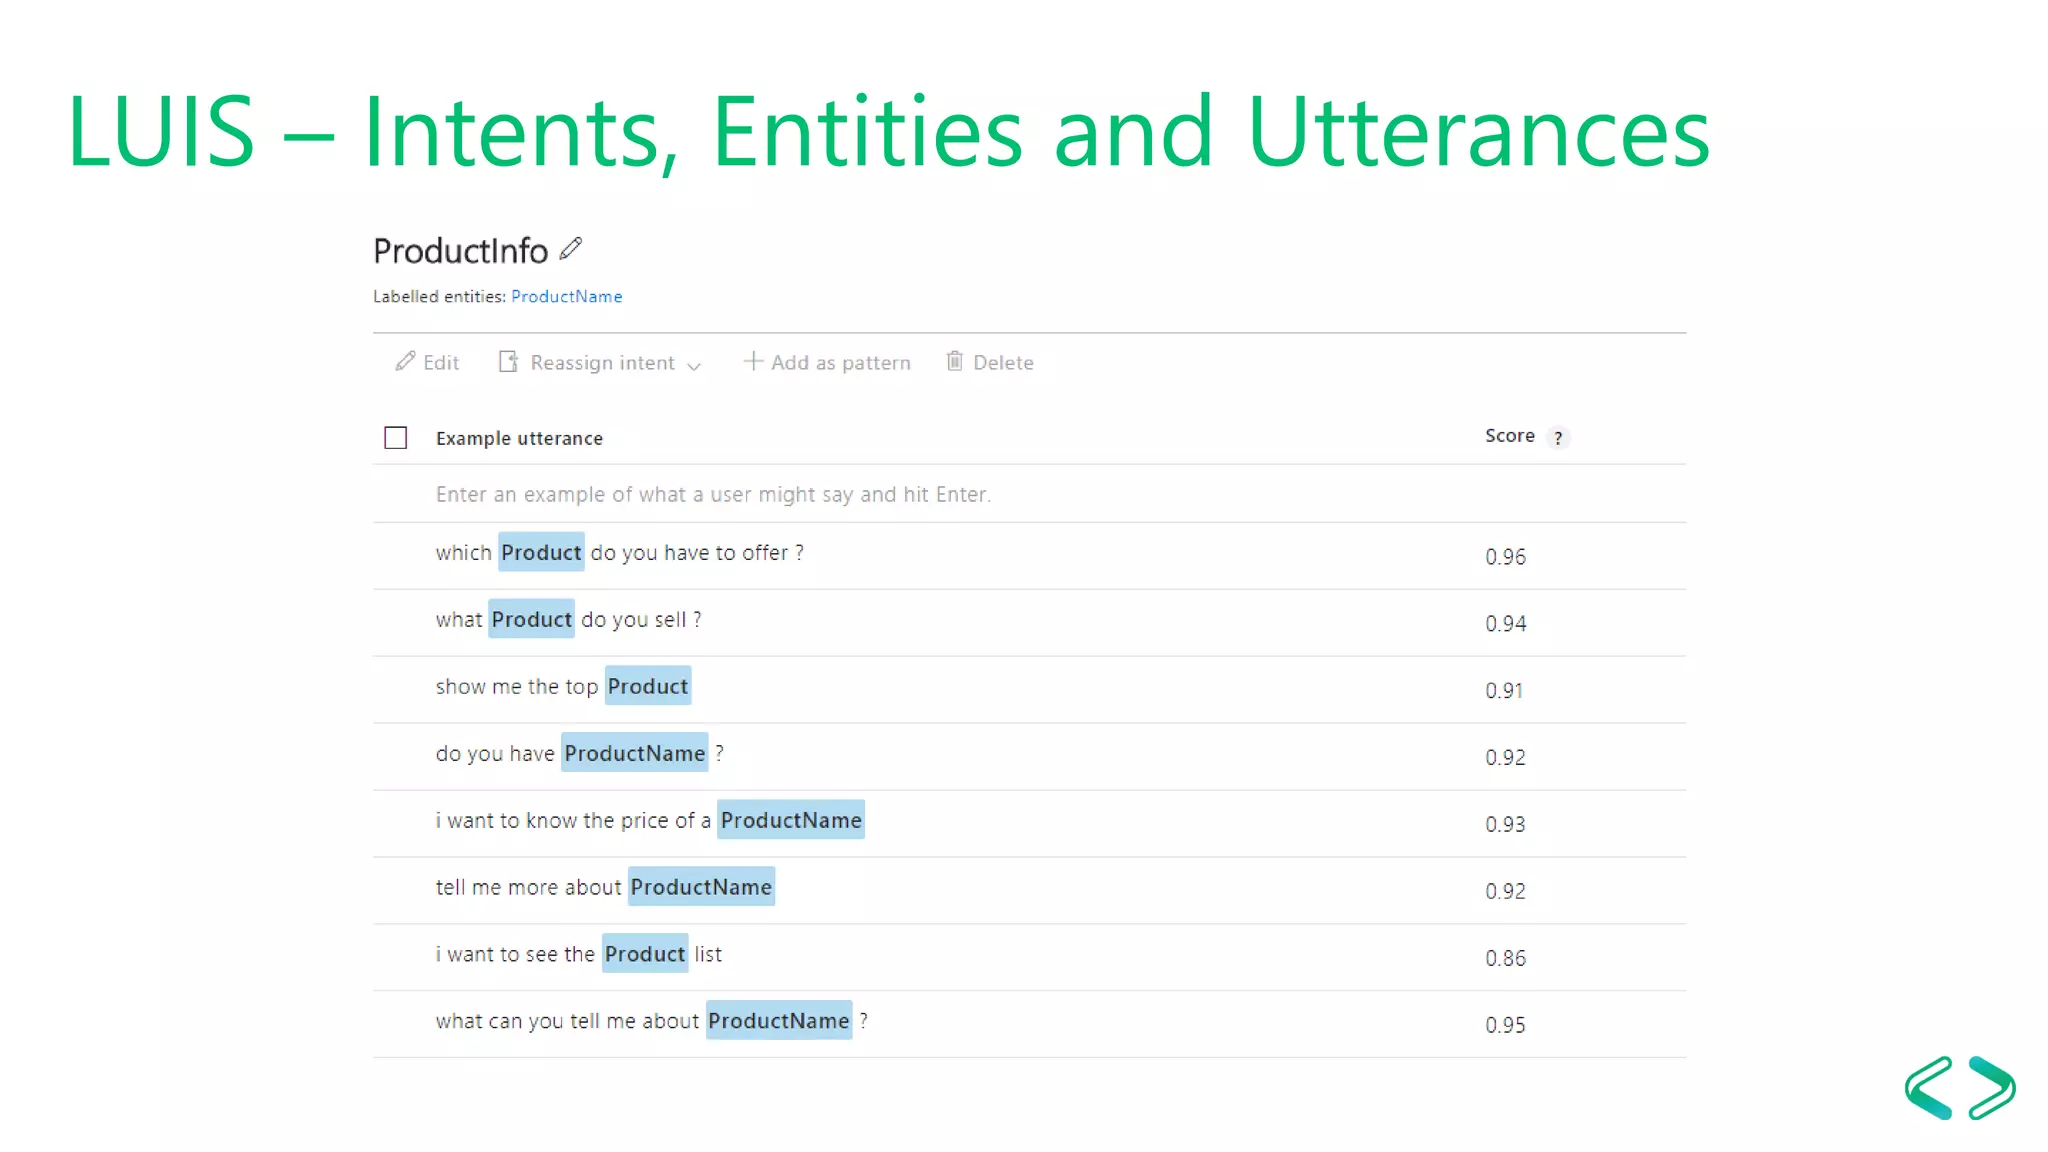The height and width of the screenshot is (1152, 2048).
Task: Click score 0.91 value
Action: click(1504, 691)
